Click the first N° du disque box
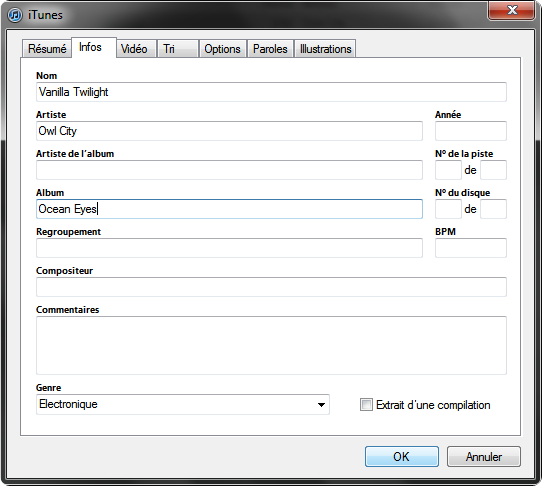Image resolution: width=542 pixels, height=486 pixels. pos(448,209)
